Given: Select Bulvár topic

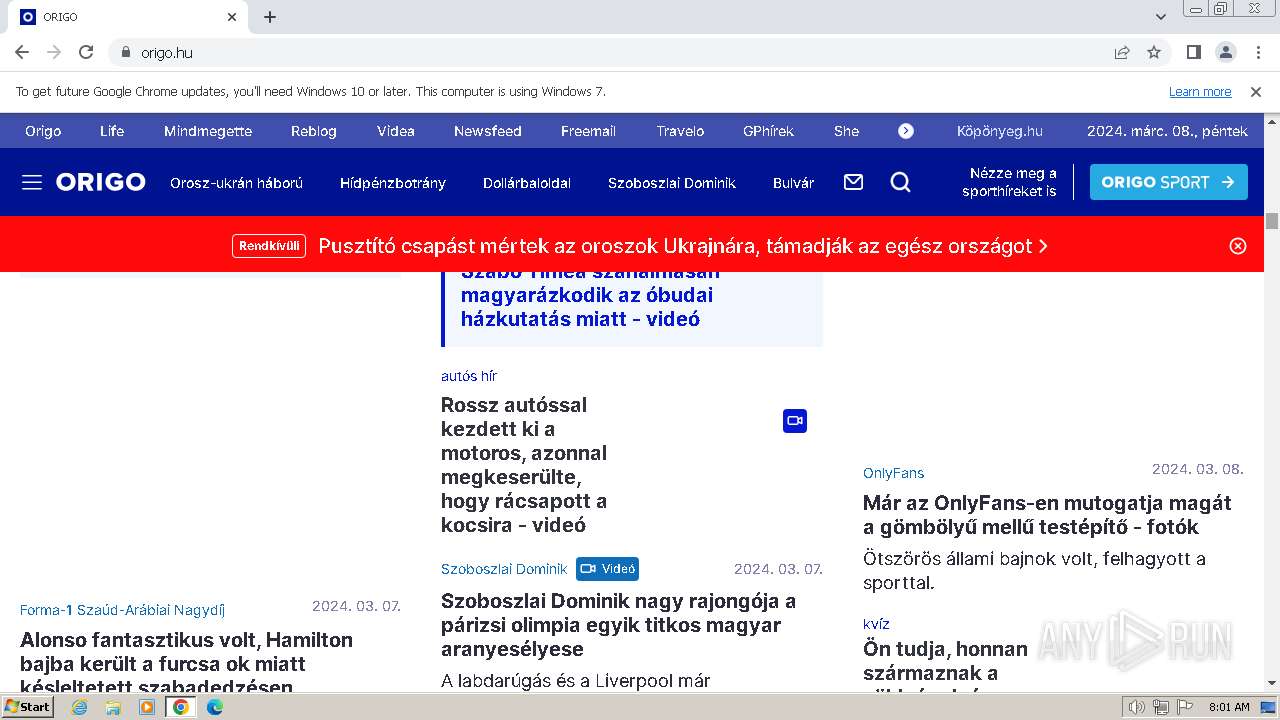Looking at the screenshot, I should [793, 183].
